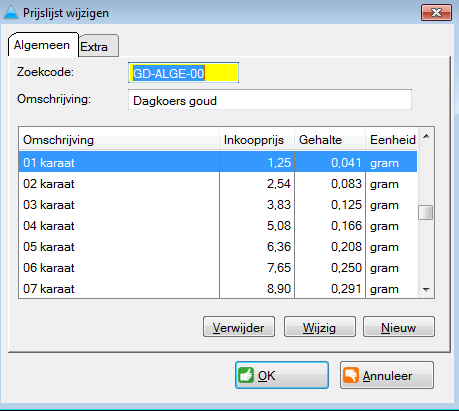Click the green thumbs-up icon on OK
The image size is (459, 411).
point(246,375)
